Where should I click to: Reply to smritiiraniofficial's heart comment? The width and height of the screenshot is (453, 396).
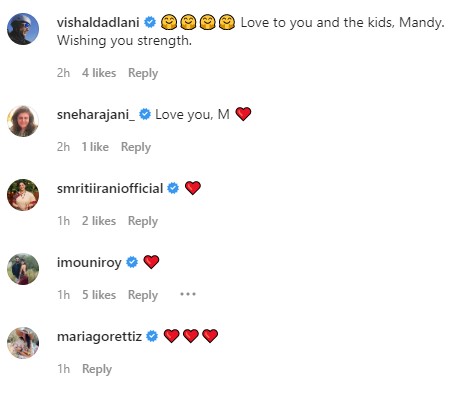click(143, 221)
